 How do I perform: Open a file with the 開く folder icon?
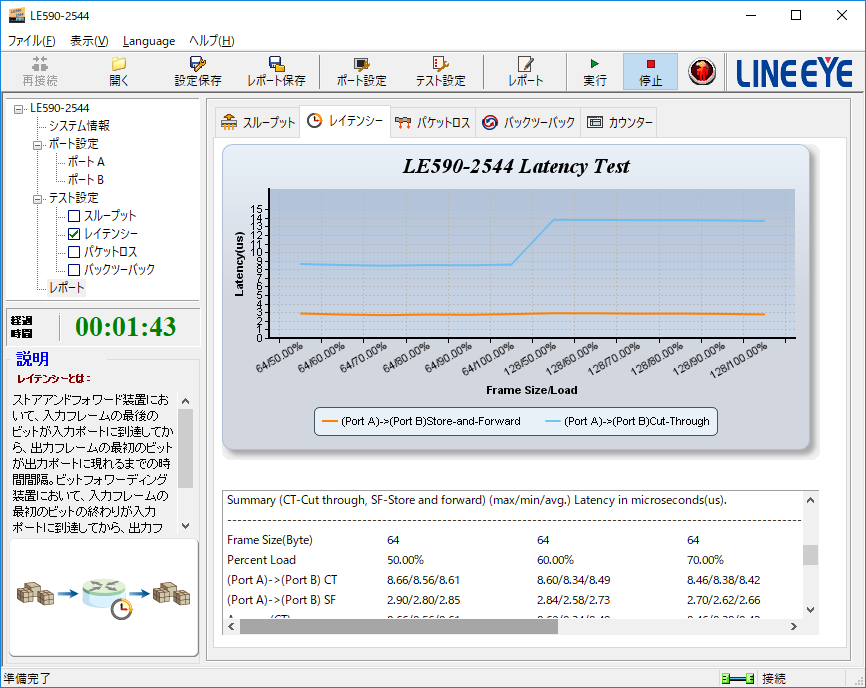click(x=119, y=72)
